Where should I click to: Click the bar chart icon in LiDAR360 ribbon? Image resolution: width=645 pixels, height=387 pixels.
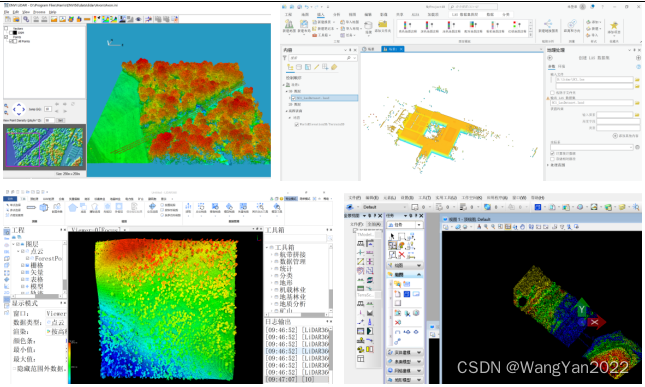(x=188, y=207)
